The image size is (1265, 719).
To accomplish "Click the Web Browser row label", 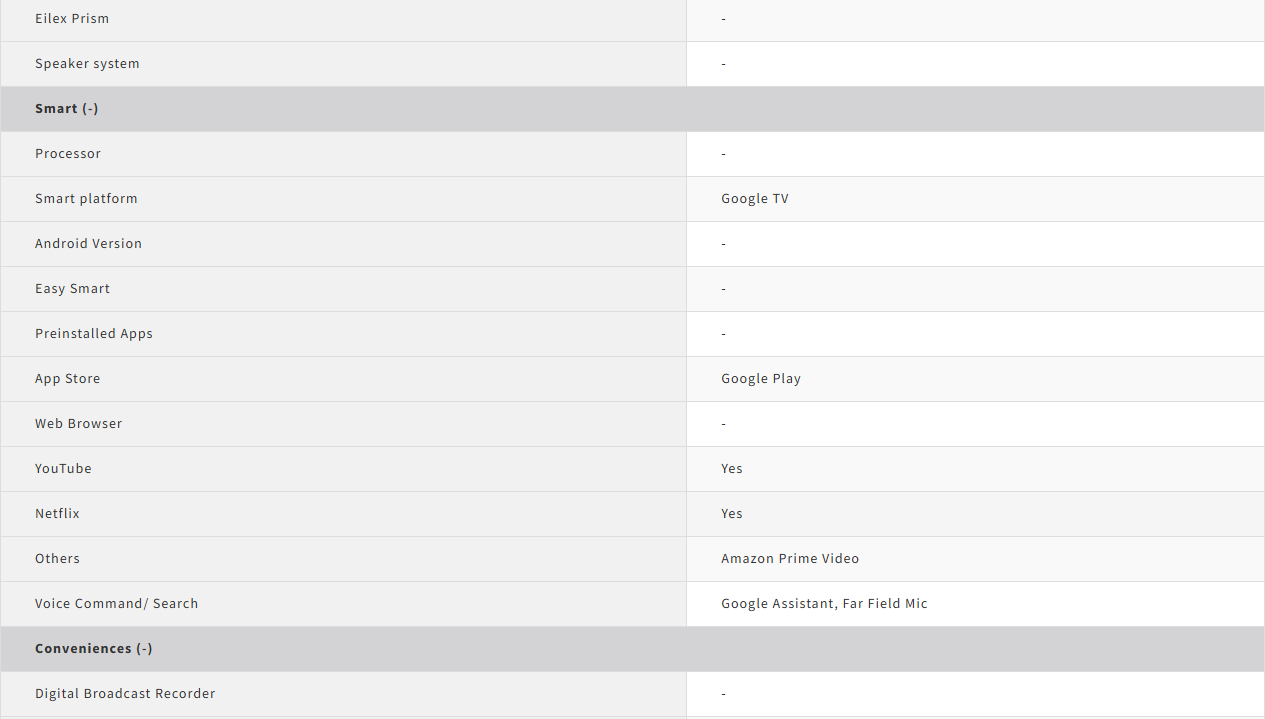I will click(78, 424).
